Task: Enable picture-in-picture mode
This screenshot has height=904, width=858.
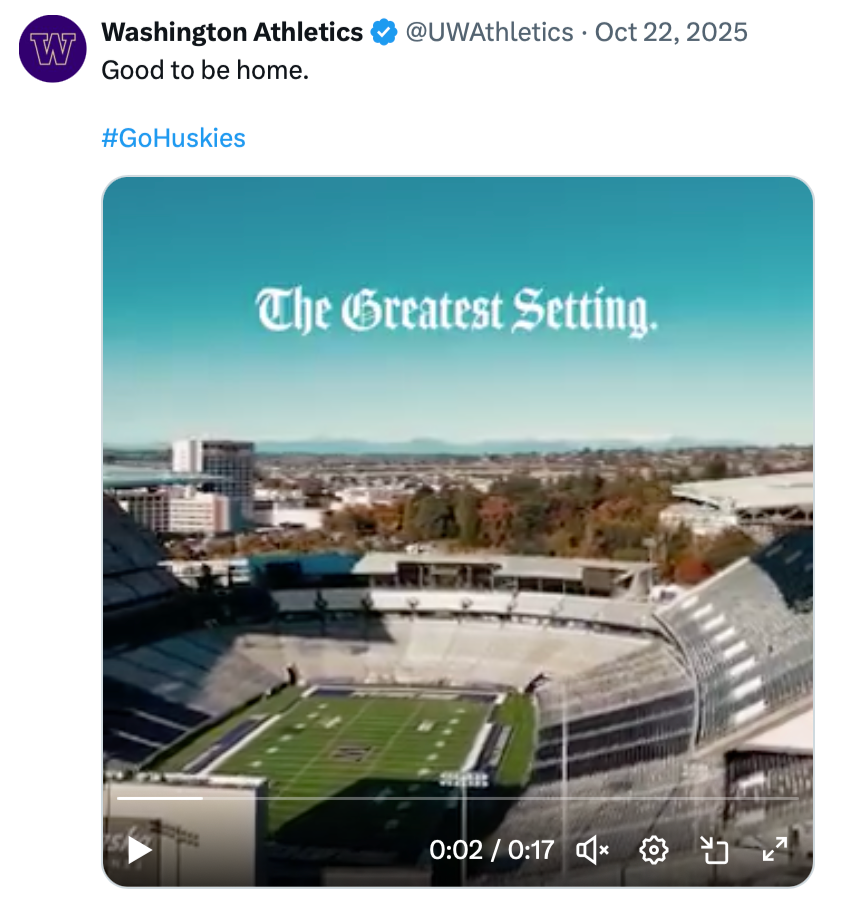Action: click(714, 850)
